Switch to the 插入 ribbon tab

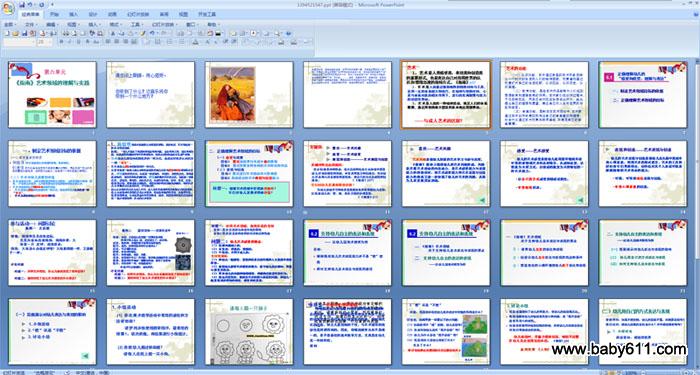[74, 14]
